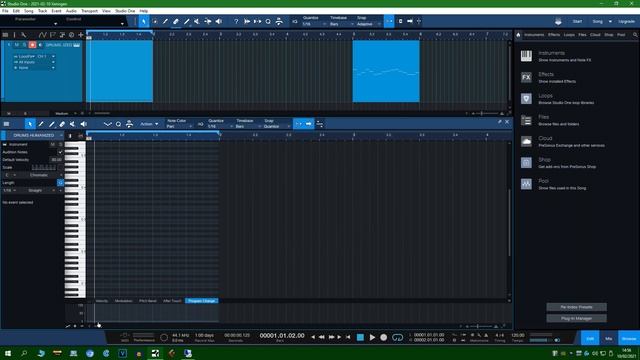
Task: Click the browser Home icon
Action: click(518, 35)
